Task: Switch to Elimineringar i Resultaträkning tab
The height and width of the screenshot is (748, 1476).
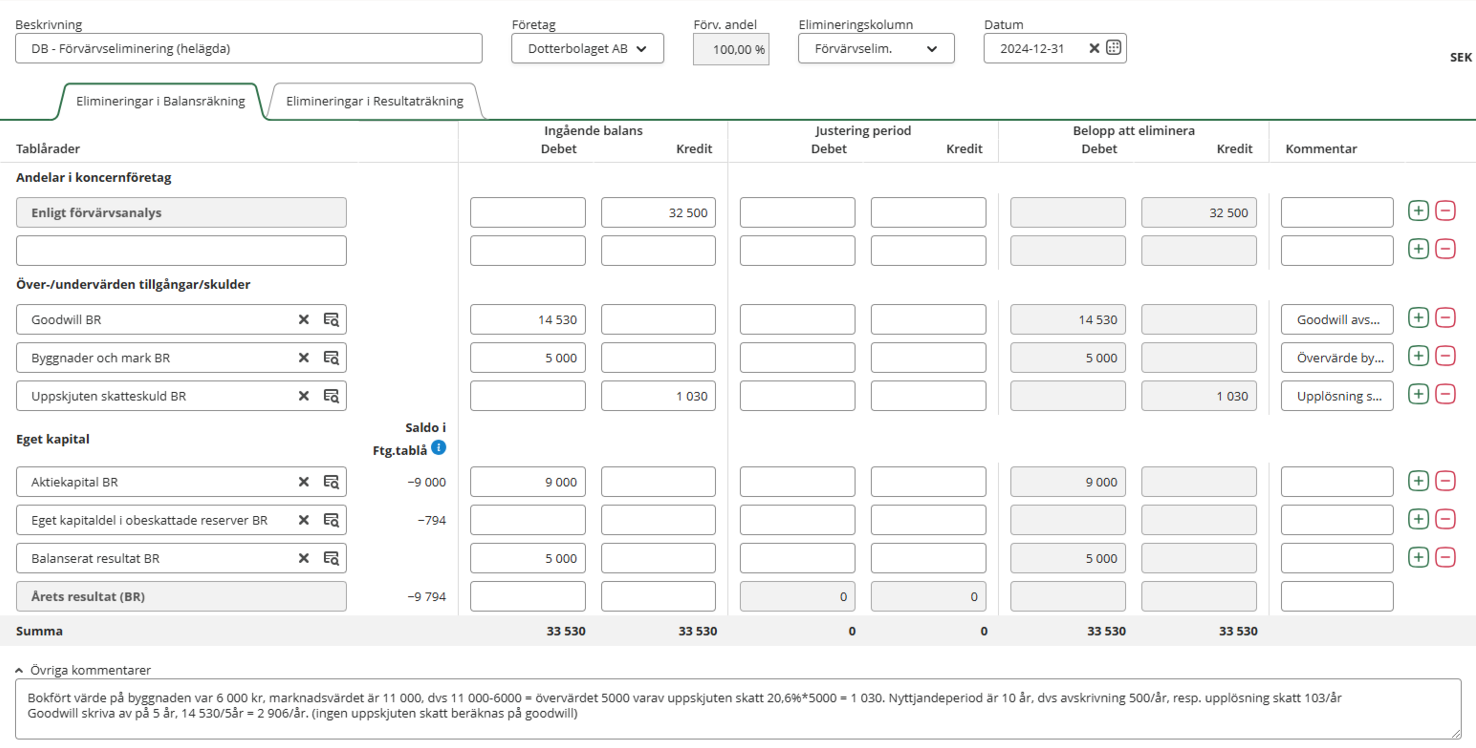Action: (x=374, y=101)
